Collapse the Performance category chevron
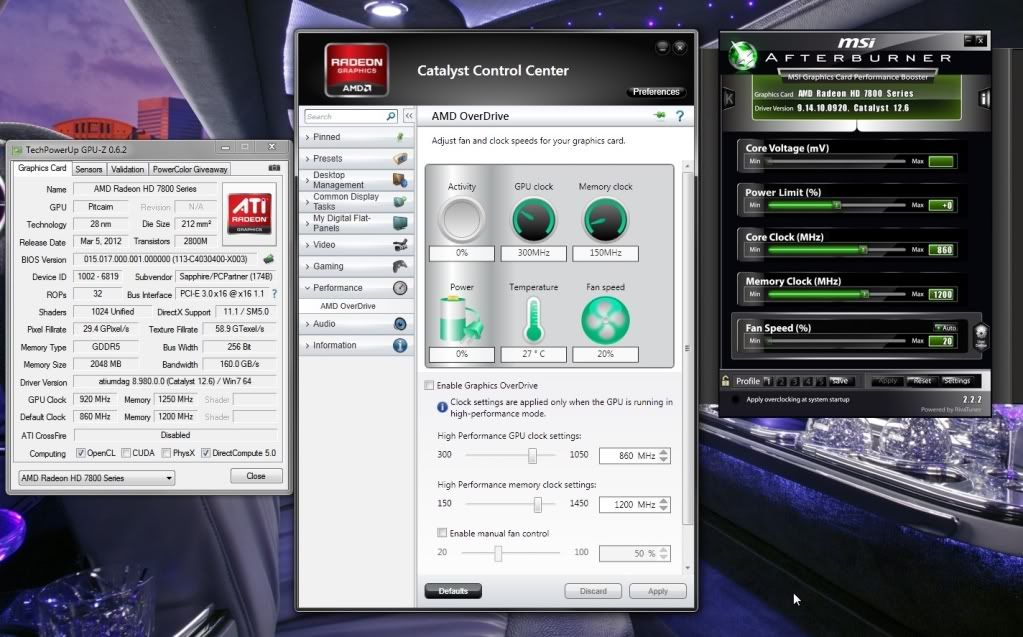This screenshot has height=637, width=1023. coord(307,288)
